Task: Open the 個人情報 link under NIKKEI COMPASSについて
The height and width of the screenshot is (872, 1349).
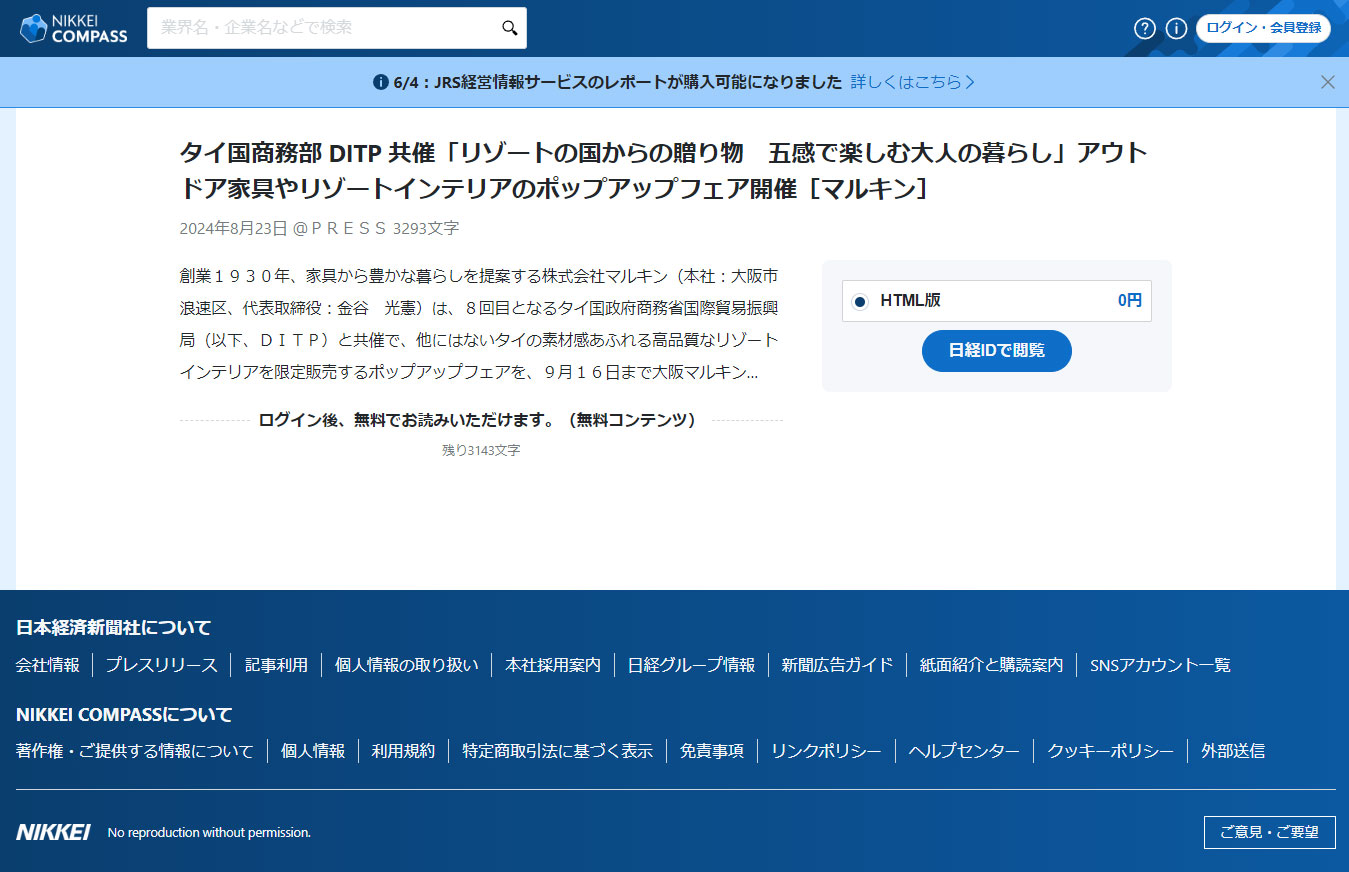Action: pos(313,751)
